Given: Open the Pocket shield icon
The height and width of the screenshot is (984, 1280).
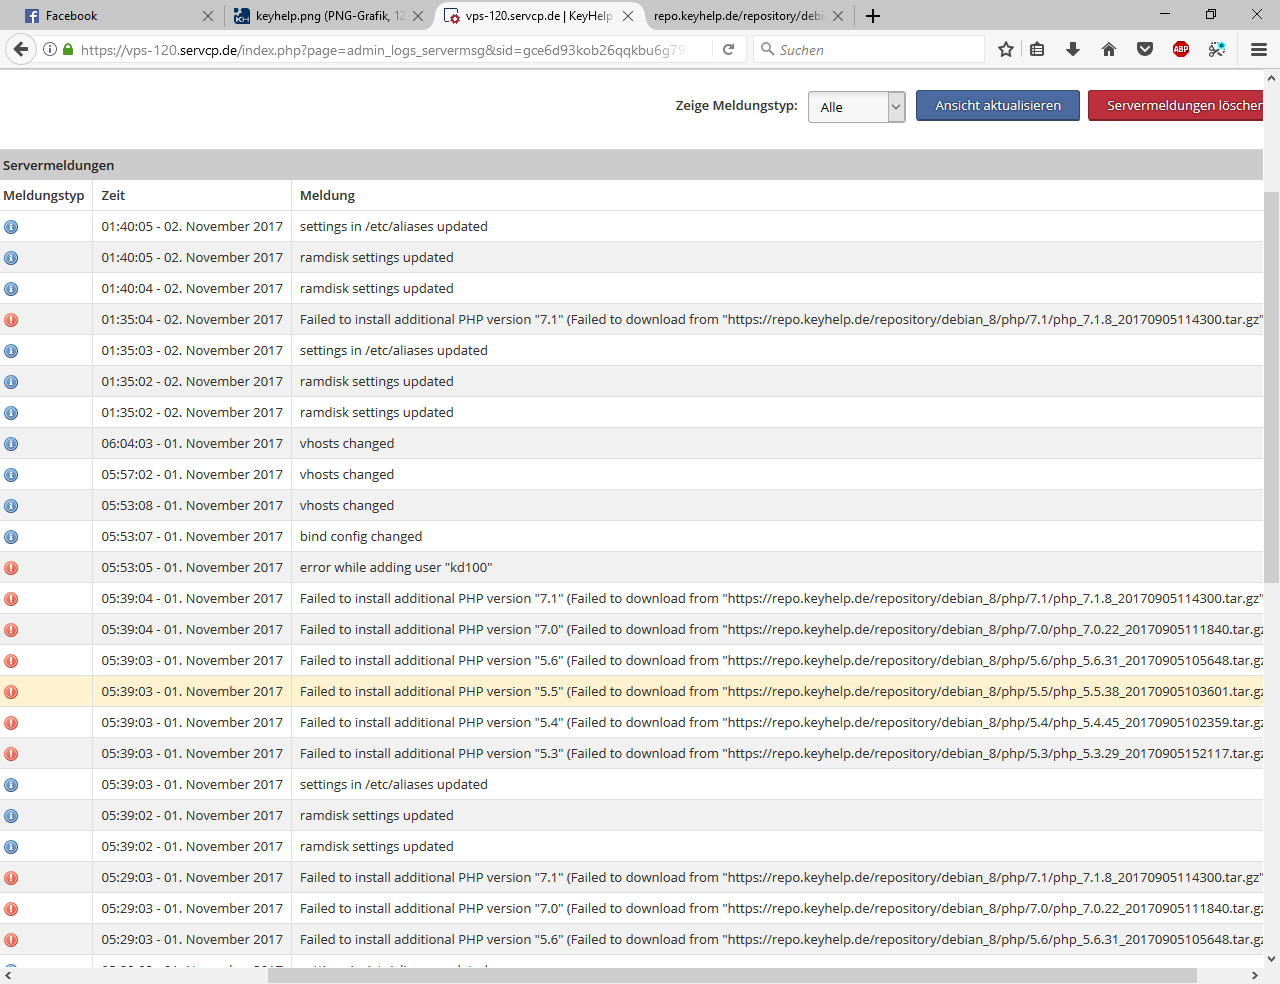Looking at the screenshot, I should (x=1145, y=49).
